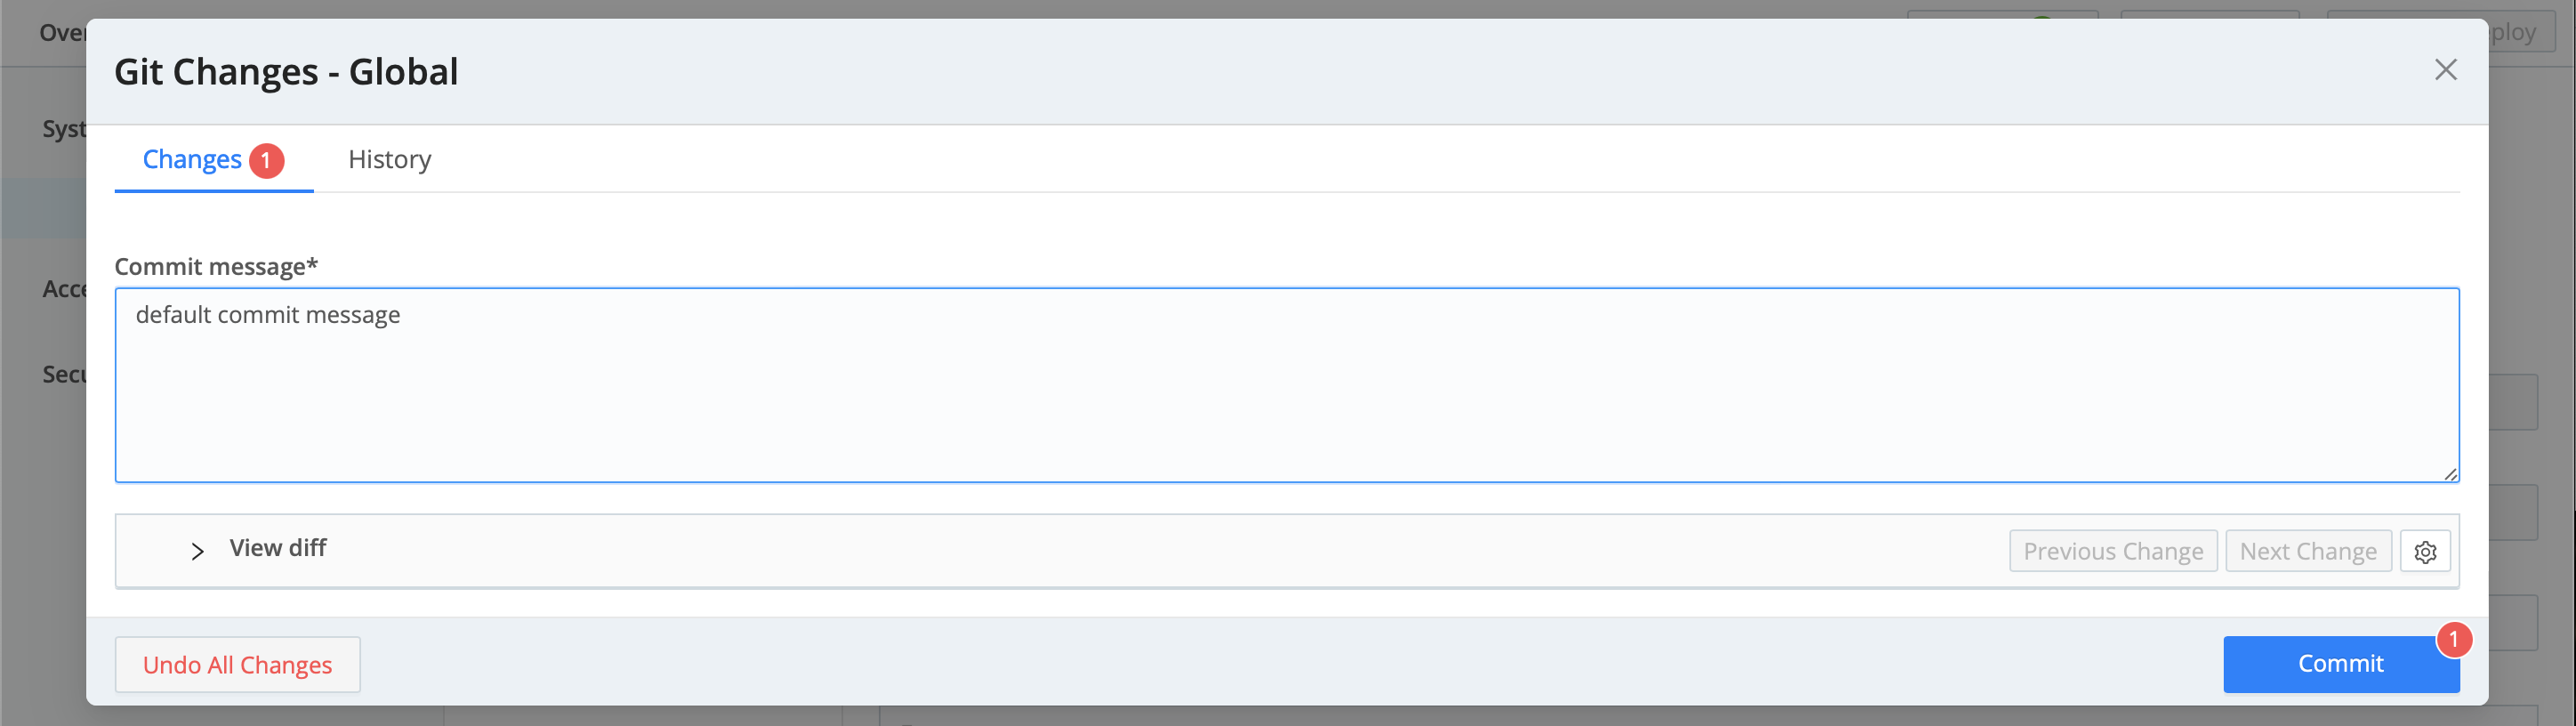Switch to the History tab
This screenshot has height=726, width=2576.
click(x=389, y=159)
